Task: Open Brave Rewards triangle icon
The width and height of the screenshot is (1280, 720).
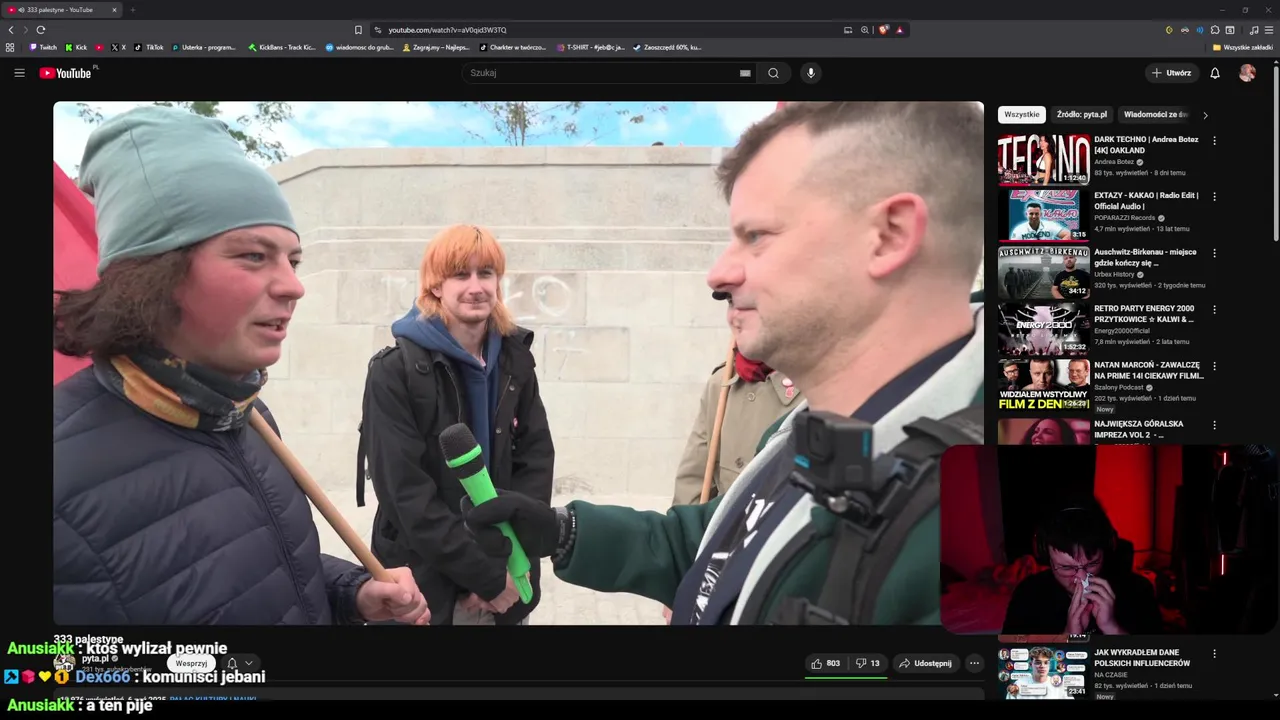Action: 899,30
